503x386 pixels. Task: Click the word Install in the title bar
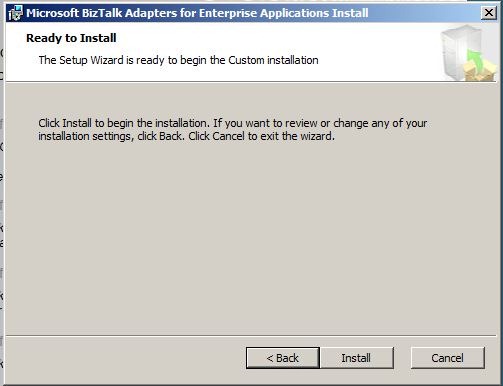(x=350, y=13)
